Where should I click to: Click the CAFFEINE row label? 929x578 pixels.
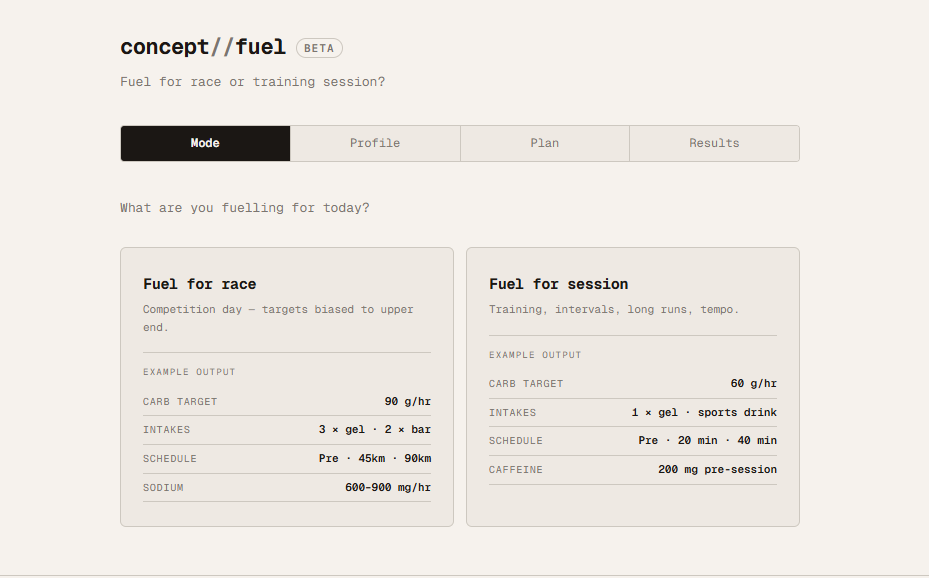click(515, 470)
